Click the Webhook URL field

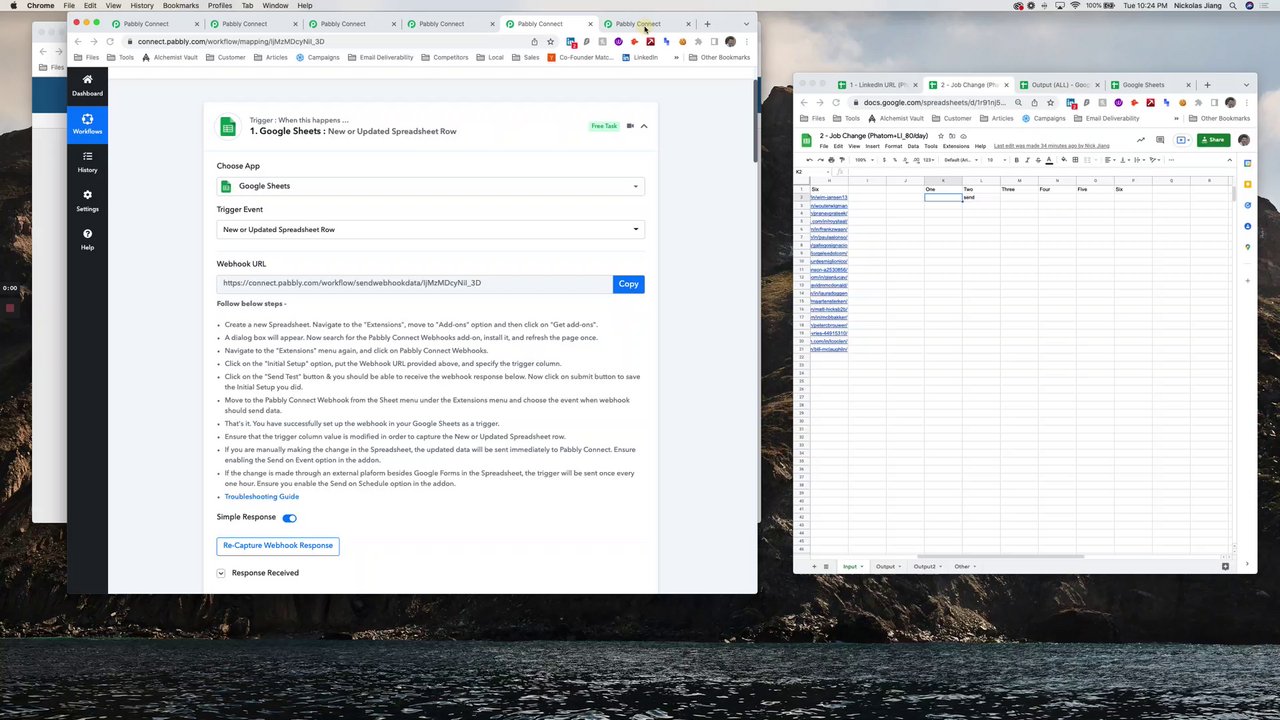414,283
